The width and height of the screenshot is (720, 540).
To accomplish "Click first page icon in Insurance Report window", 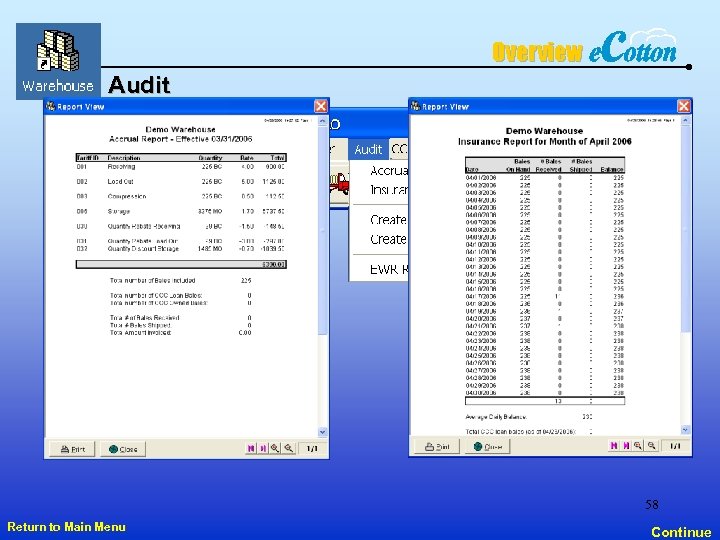I will point(614,445).
